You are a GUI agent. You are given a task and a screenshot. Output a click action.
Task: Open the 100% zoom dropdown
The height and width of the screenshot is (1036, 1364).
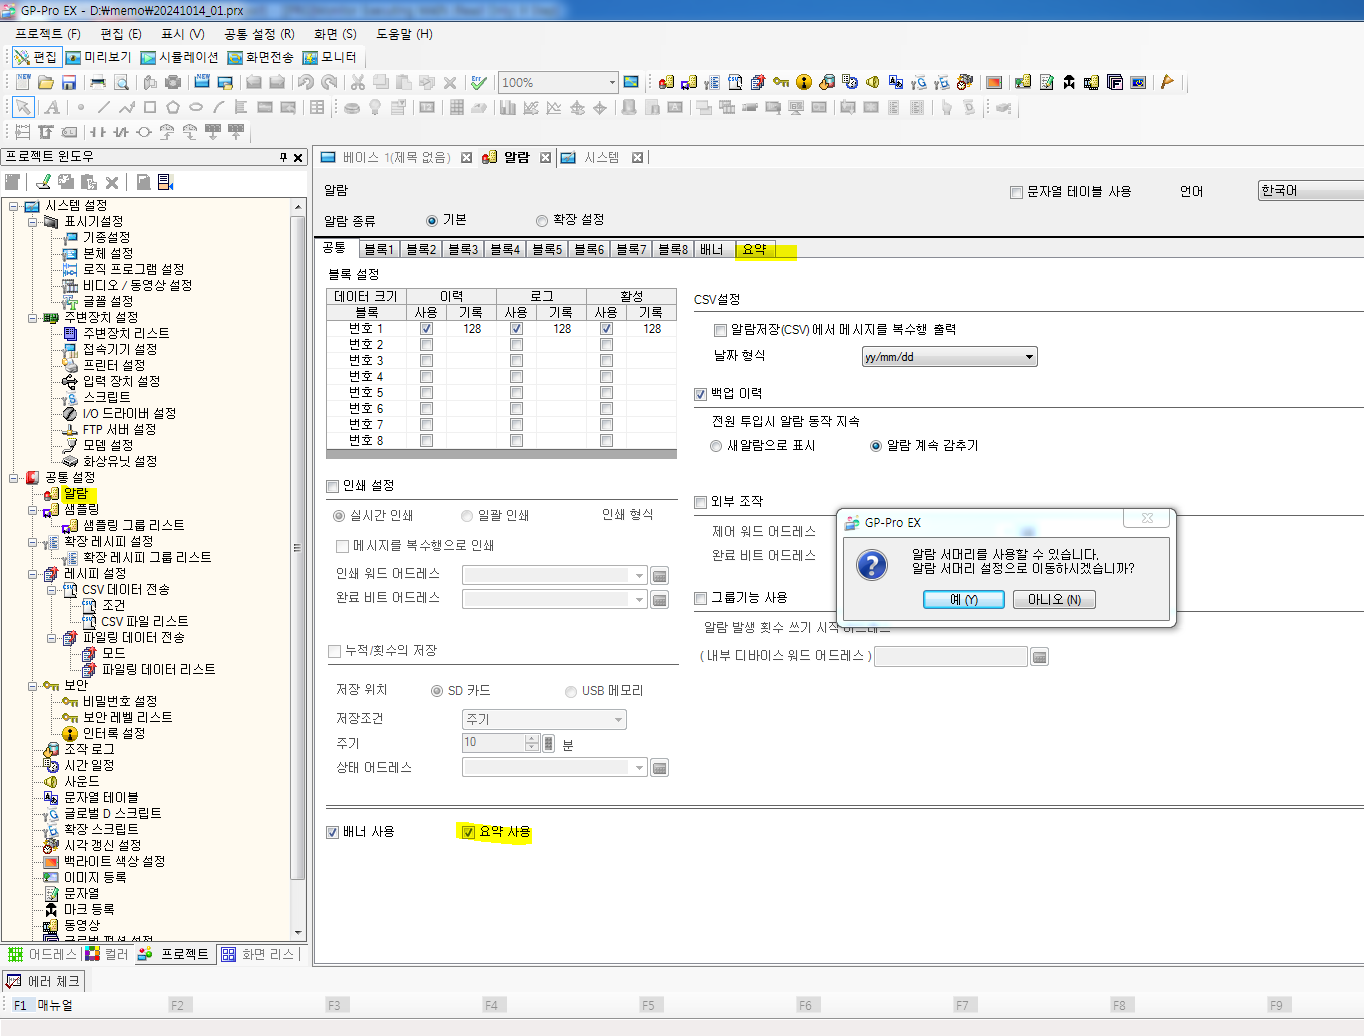[612, 82]
